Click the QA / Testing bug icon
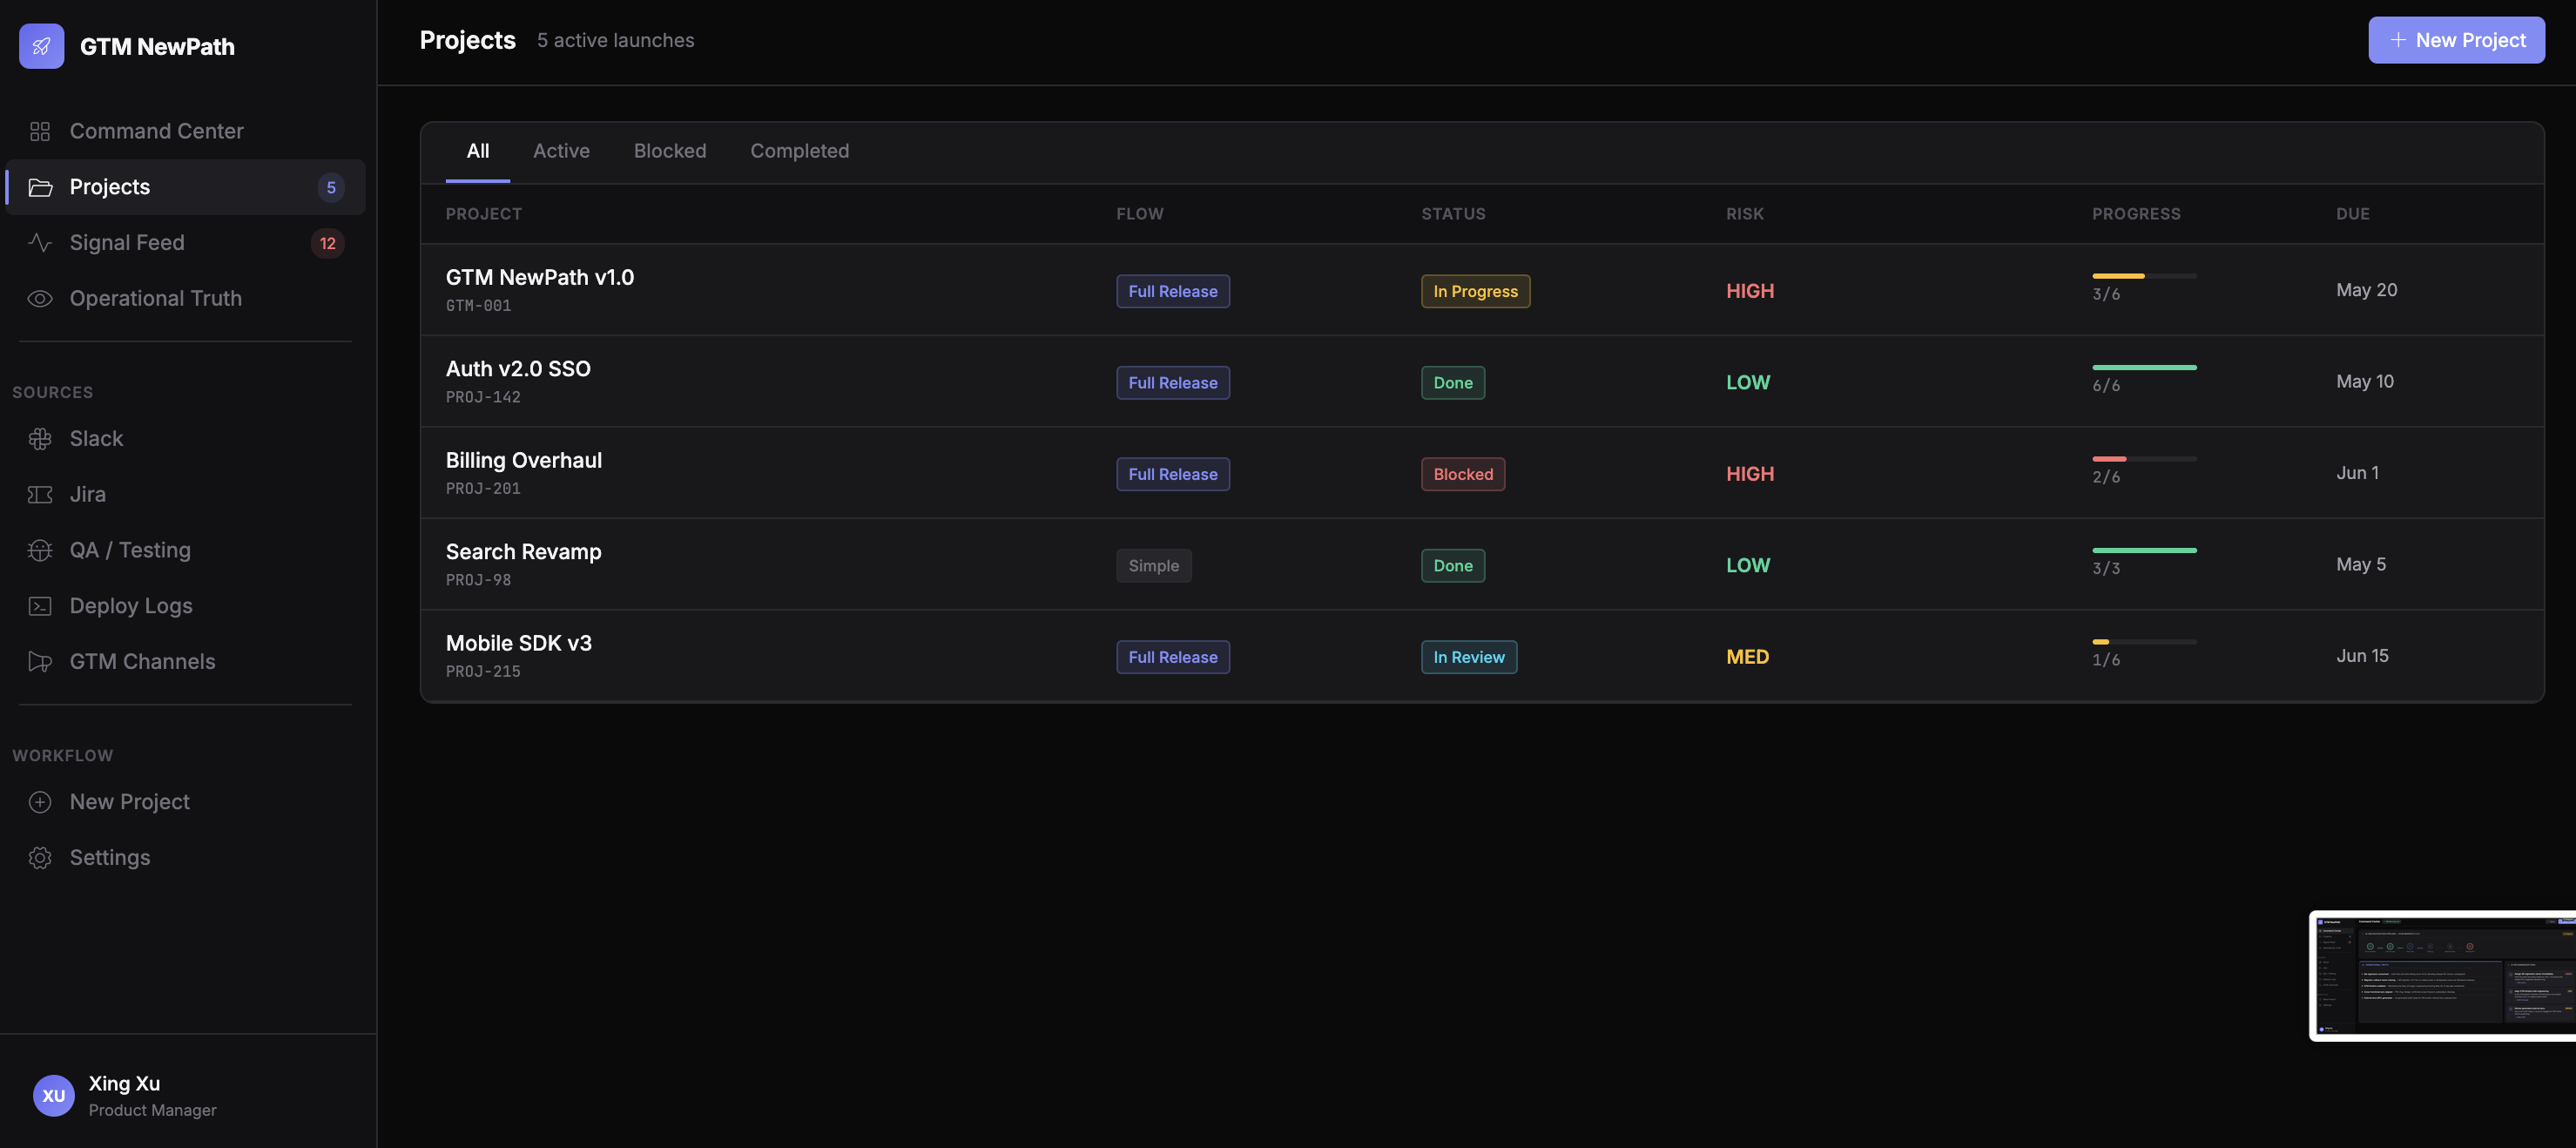 click(40, 550)
